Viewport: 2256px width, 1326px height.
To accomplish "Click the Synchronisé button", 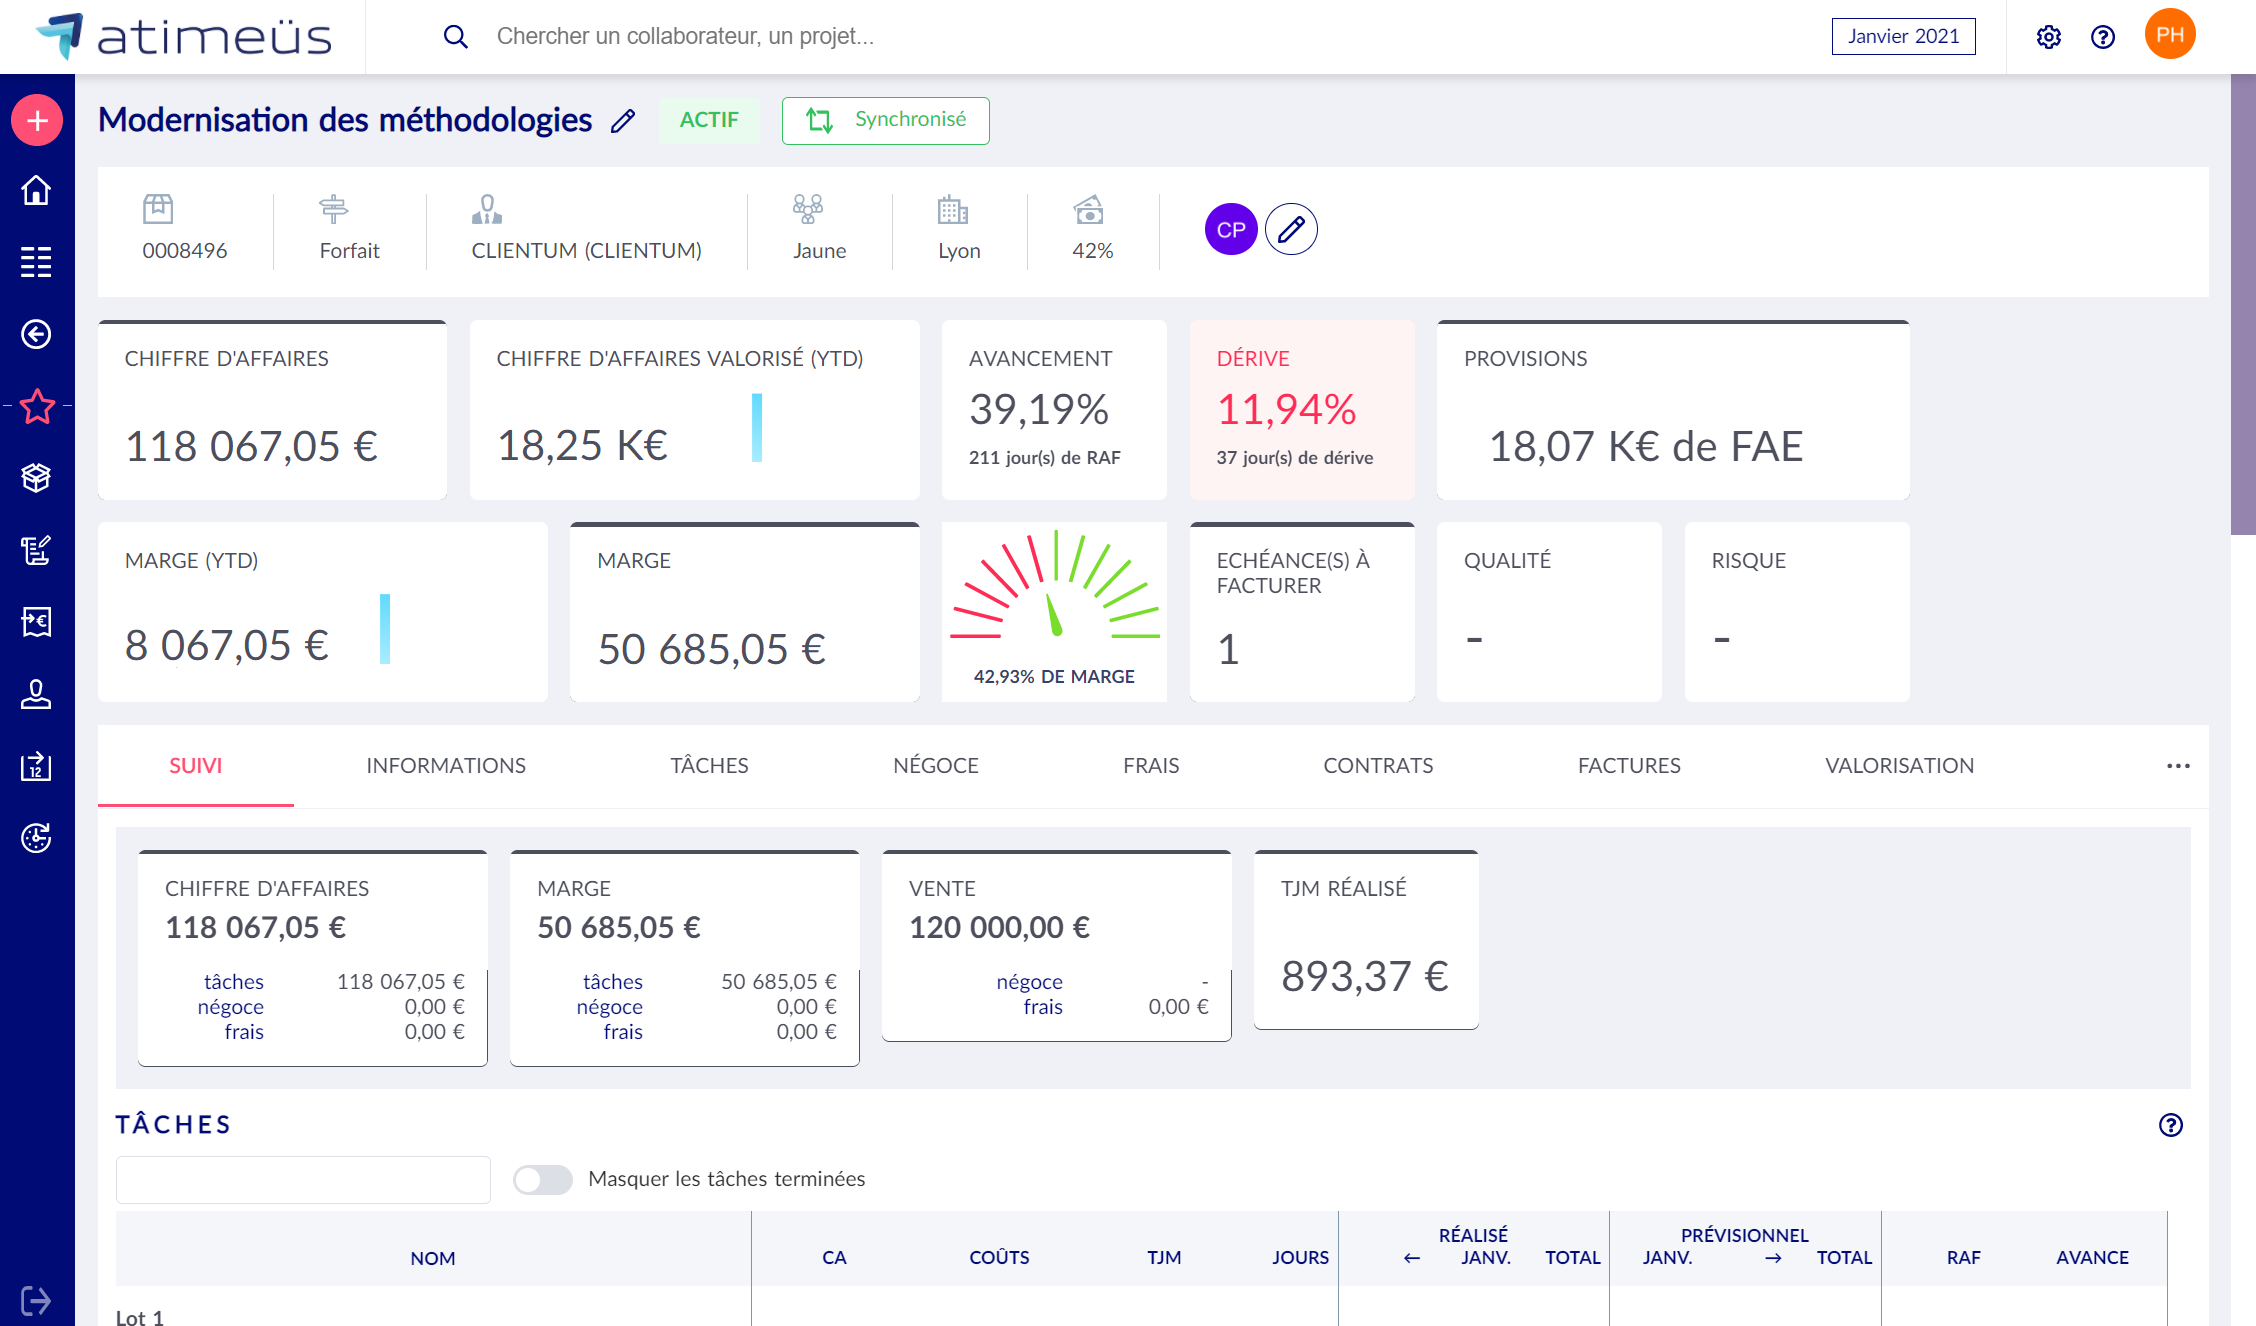I will tap(885, 121).
